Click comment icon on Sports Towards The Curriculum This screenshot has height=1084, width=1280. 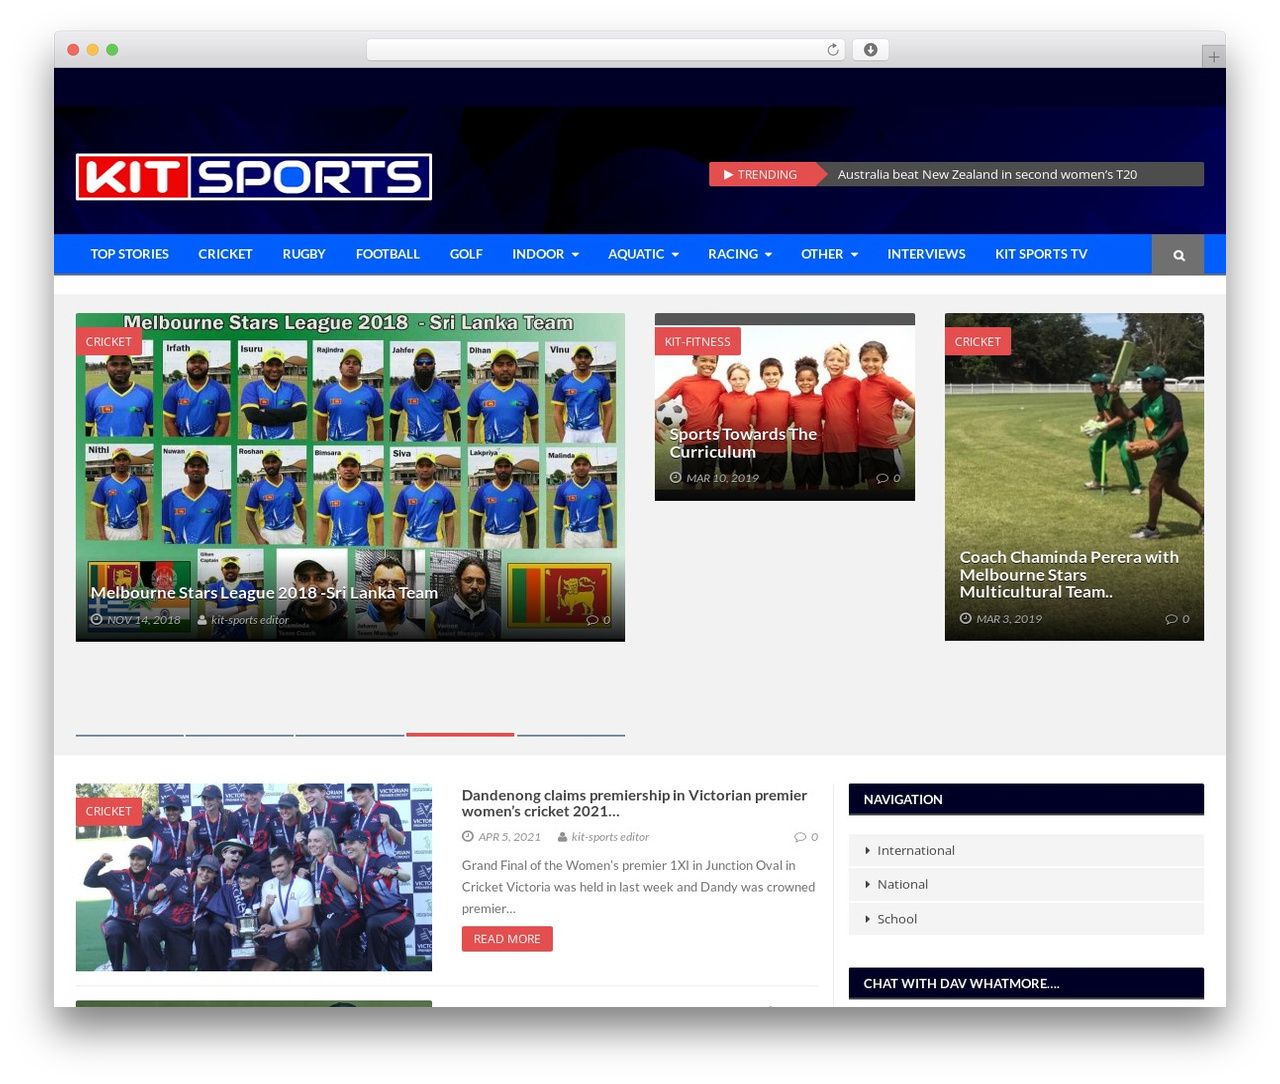pos(882,478)
